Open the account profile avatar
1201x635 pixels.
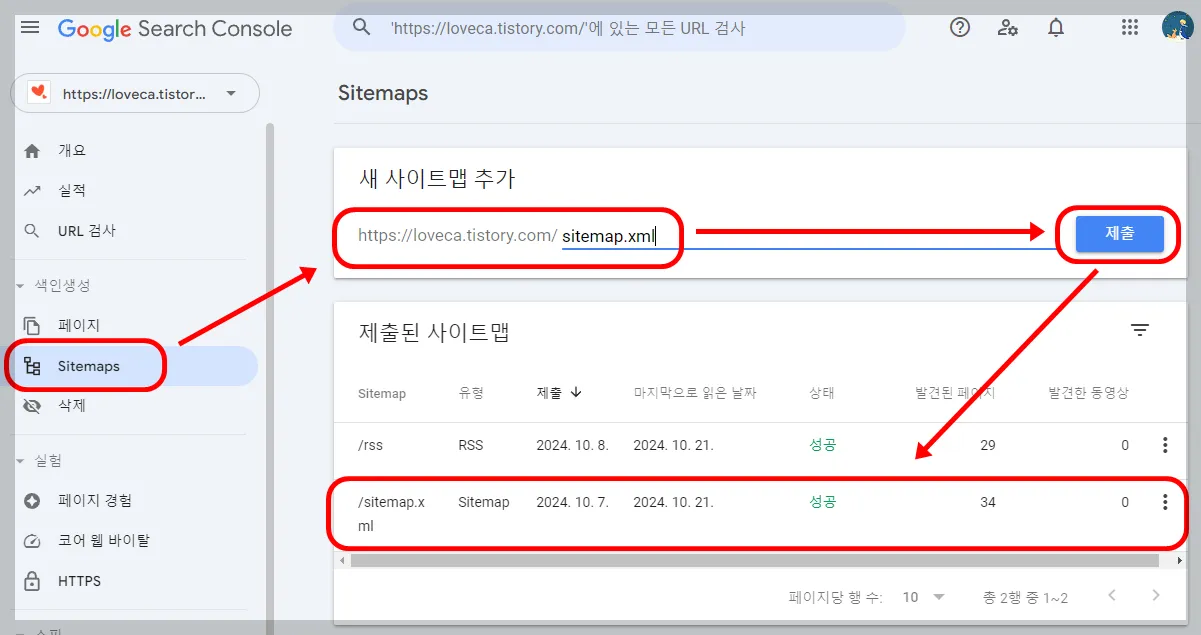click(1177, 27)
